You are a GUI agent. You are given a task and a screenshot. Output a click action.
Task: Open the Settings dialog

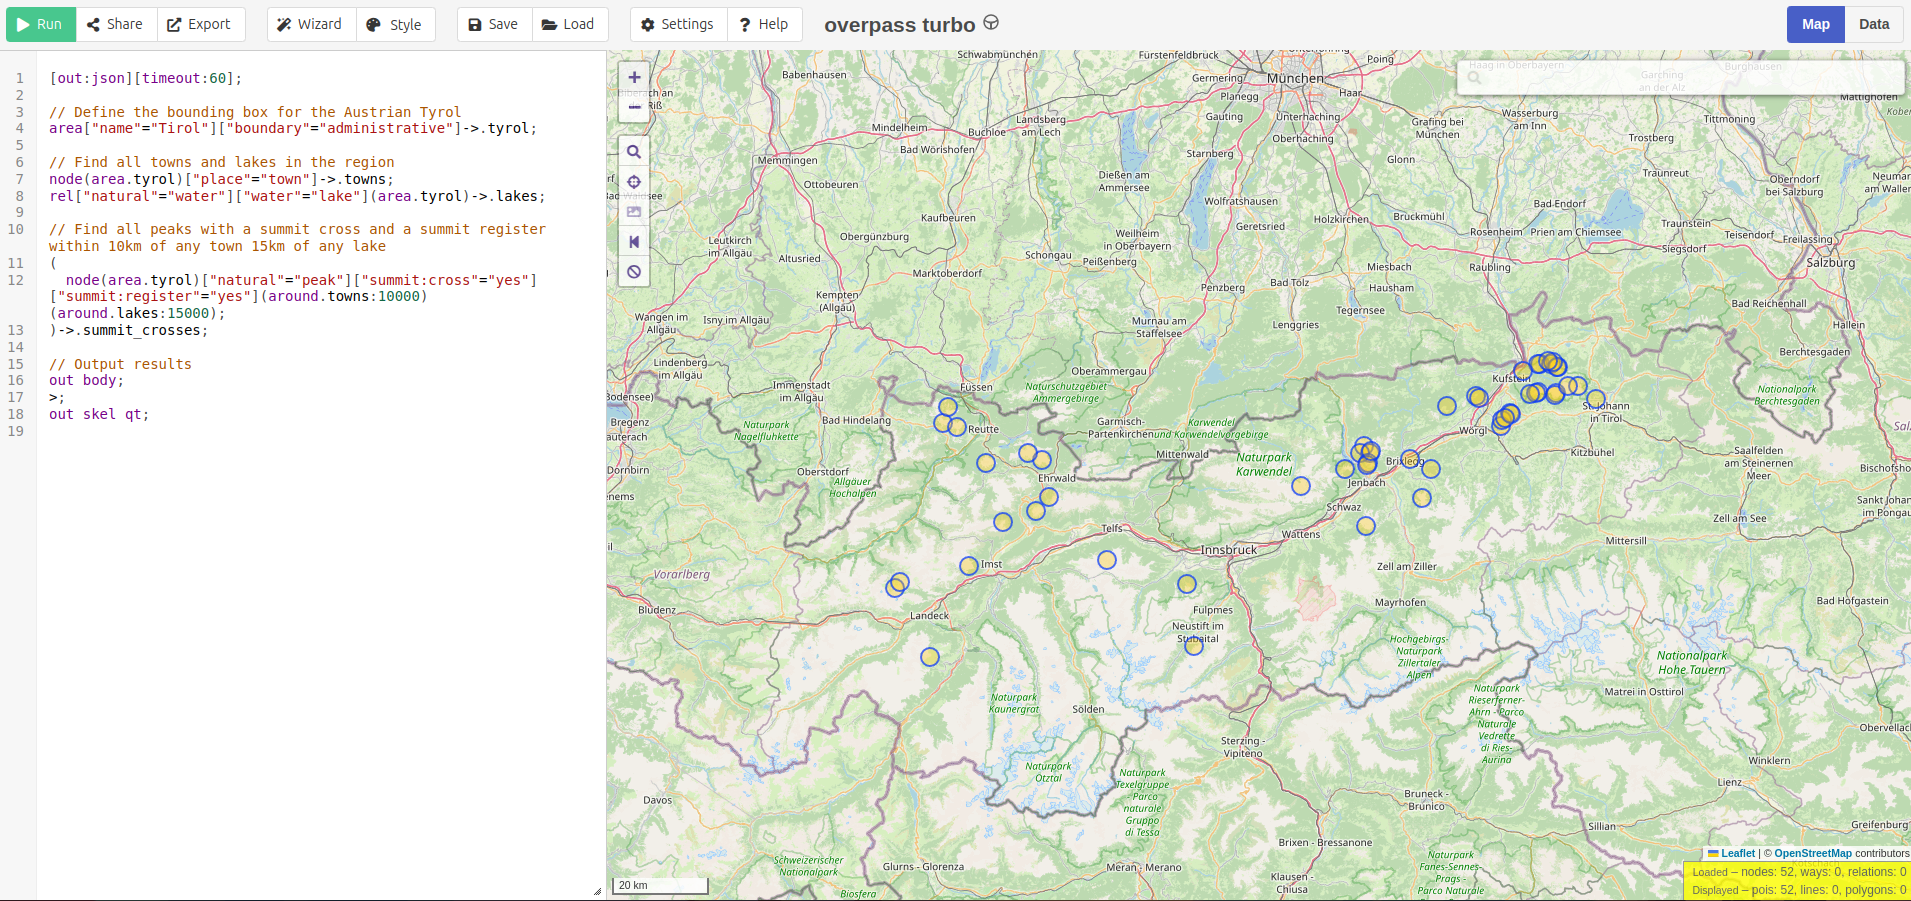678,24
